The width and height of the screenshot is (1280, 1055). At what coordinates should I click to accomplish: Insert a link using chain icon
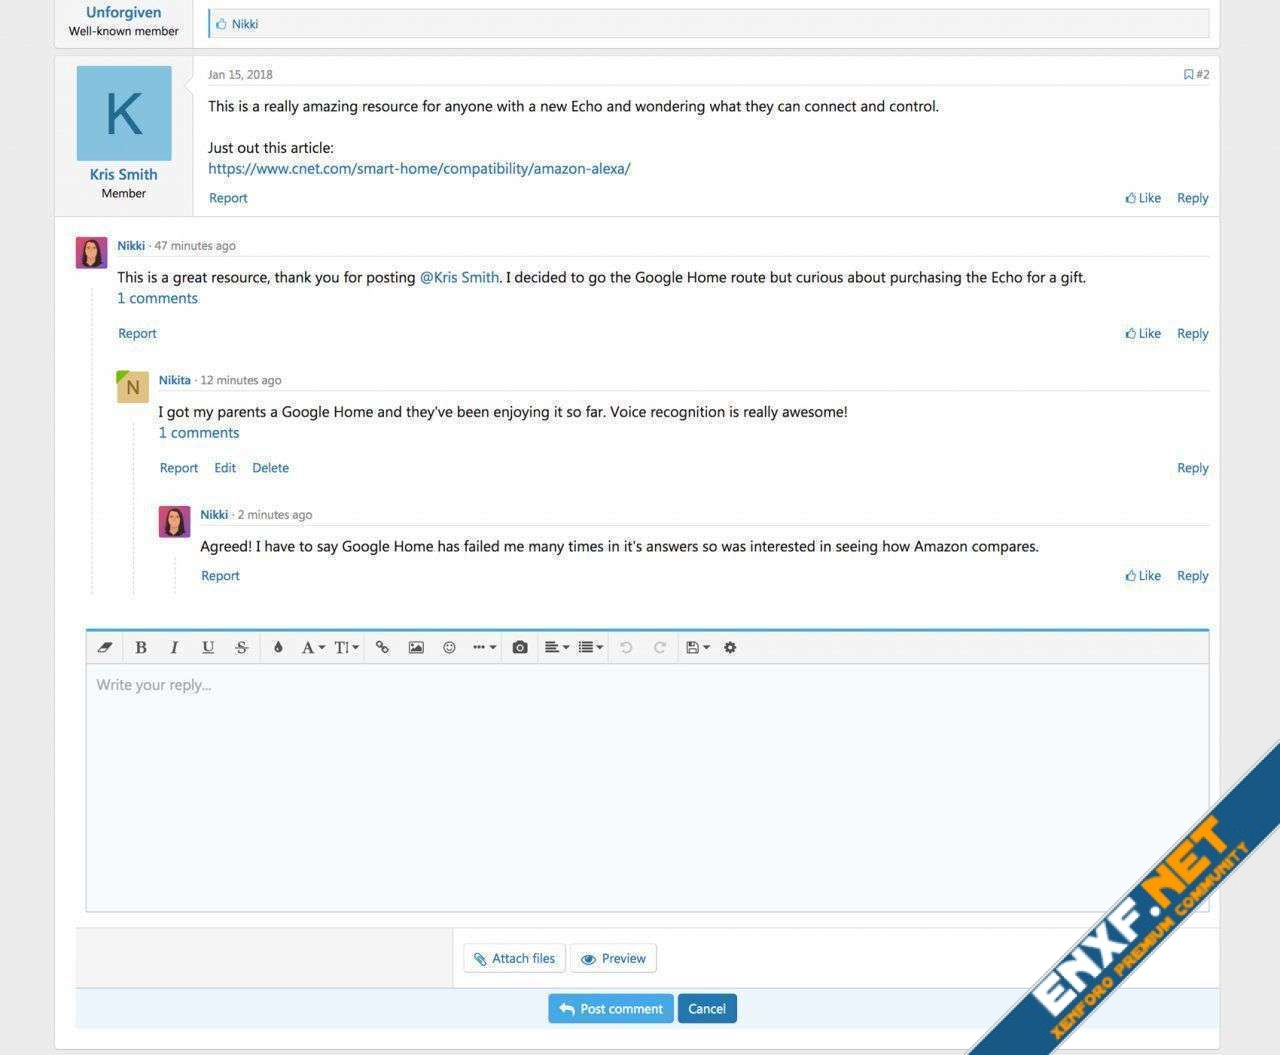pyautogui.click(x=382, y=647)
